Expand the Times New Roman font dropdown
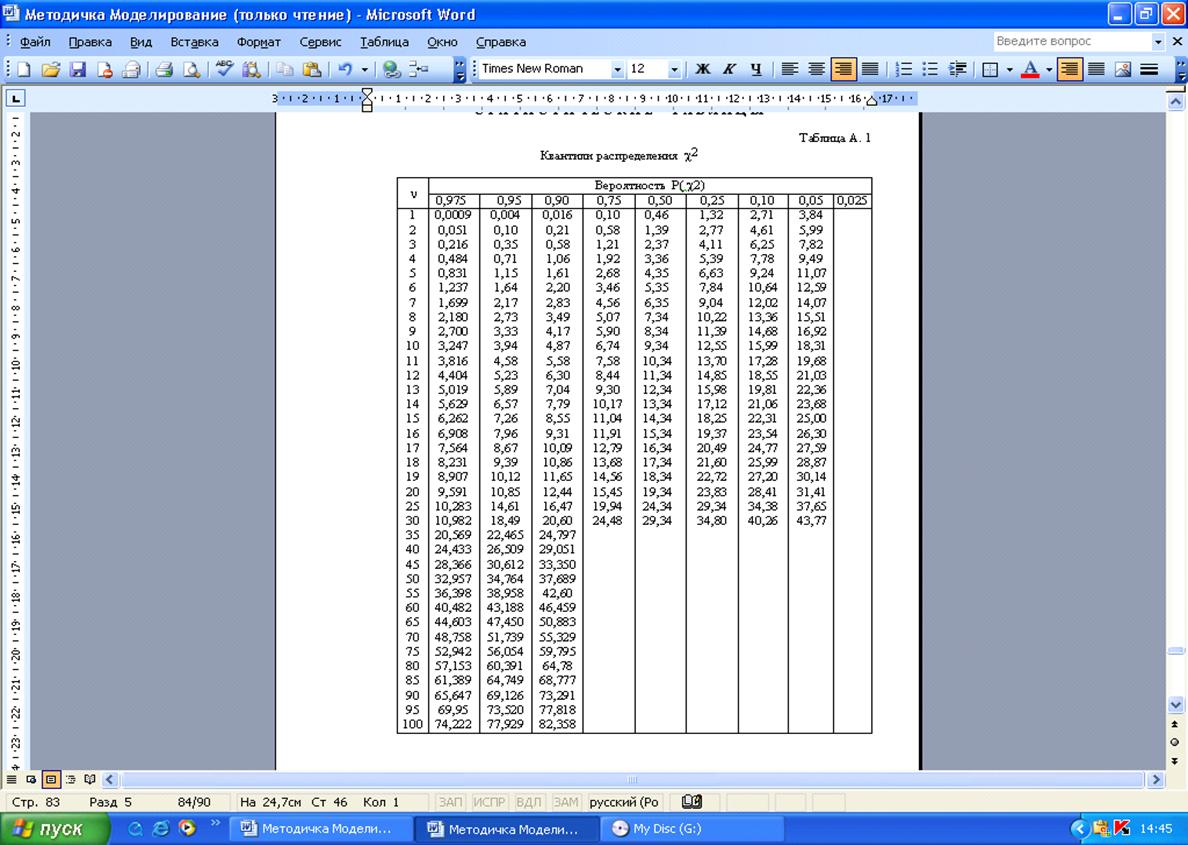This screenshot has height=845, width=1188. coord(617,70)
